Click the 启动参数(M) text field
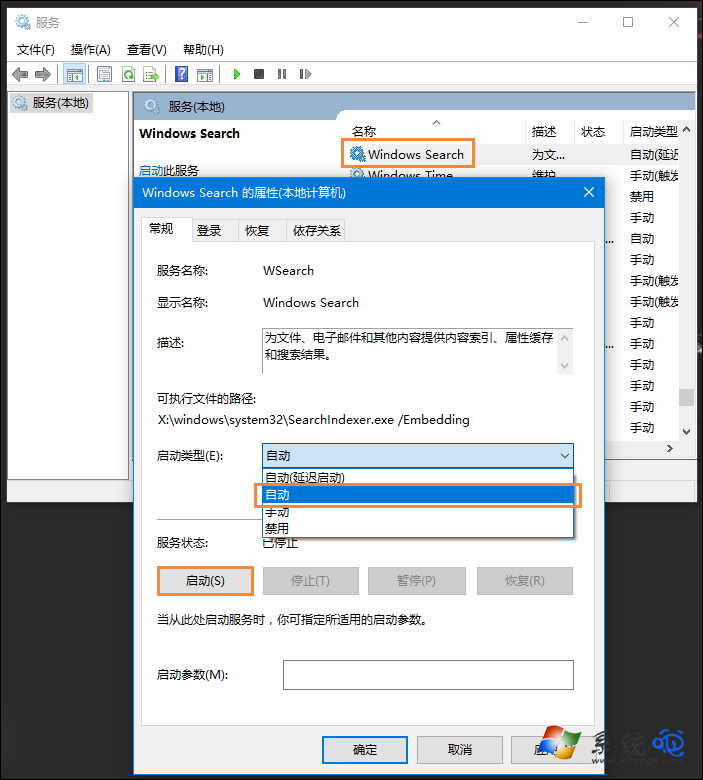703x780 pixels. click(x=428, y=675)
